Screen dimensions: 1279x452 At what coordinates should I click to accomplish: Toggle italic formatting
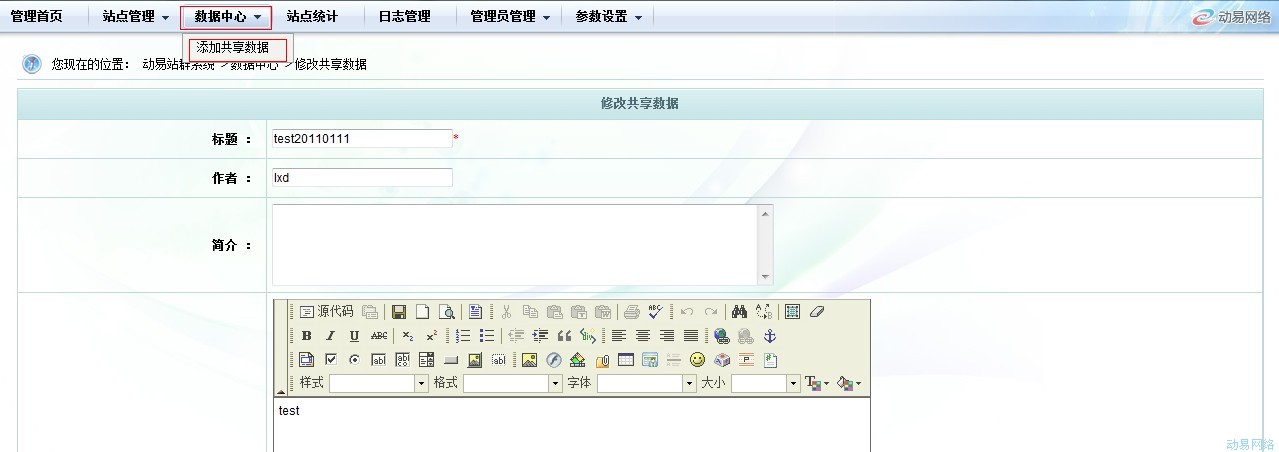pos(330,336)
